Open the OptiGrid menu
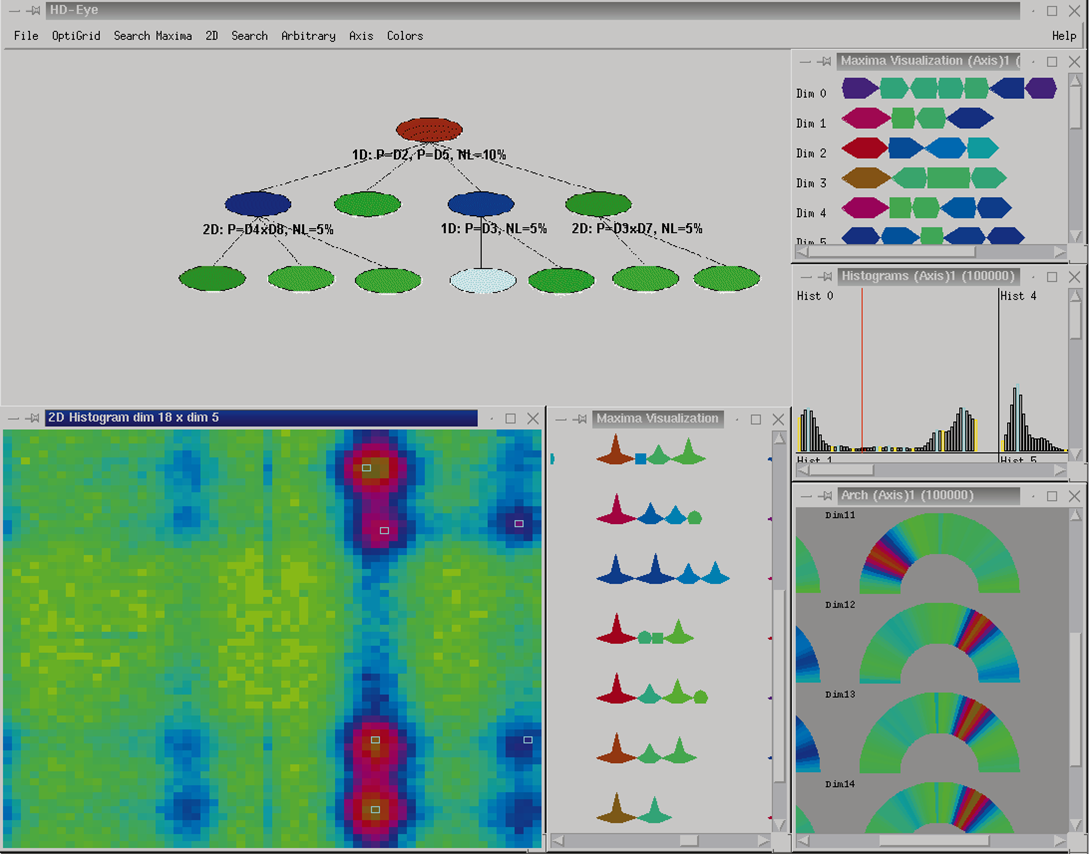This screenshot has width=1089, height=854. [x=76, y=35]
